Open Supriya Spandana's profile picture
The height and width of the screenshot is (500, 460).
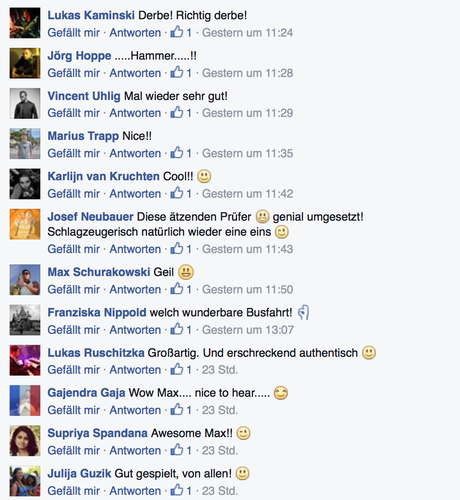click(x=25, y=441)
